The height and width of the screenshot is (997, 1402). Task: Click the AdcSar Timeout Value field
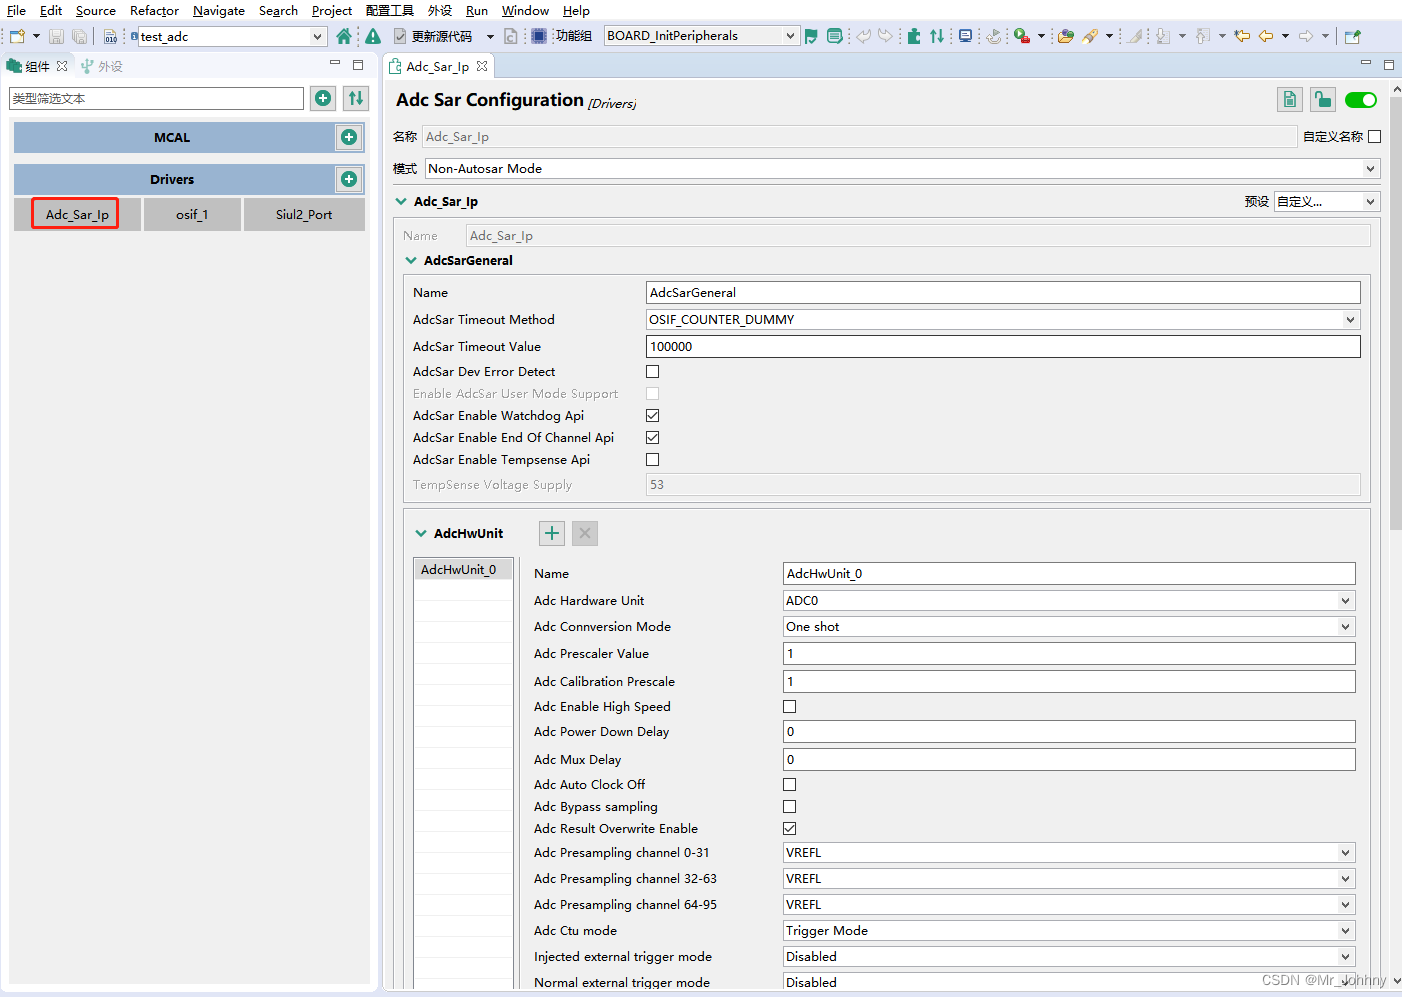(1003, 346)
